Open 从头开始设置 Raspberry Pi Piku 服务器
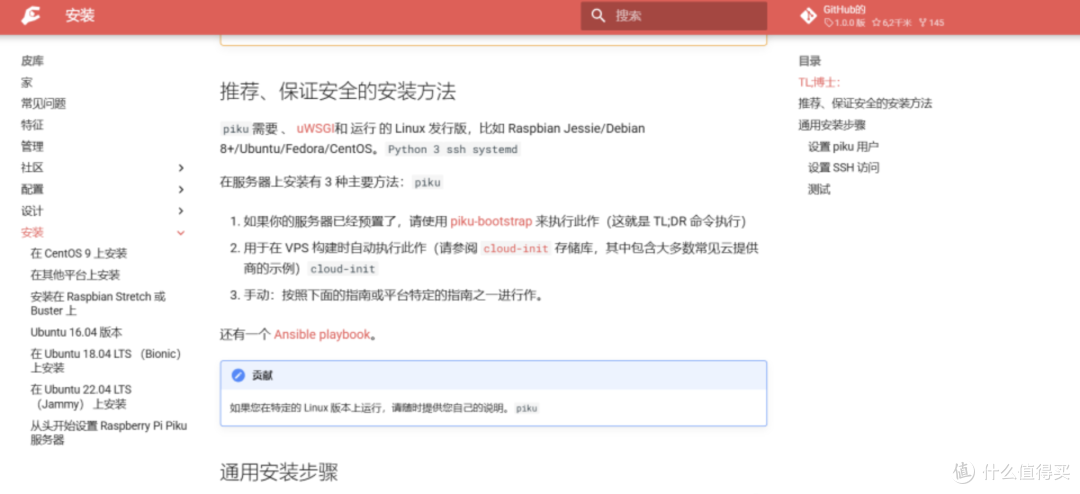Viewport: 1080px width, 494px height. [109, 433]
